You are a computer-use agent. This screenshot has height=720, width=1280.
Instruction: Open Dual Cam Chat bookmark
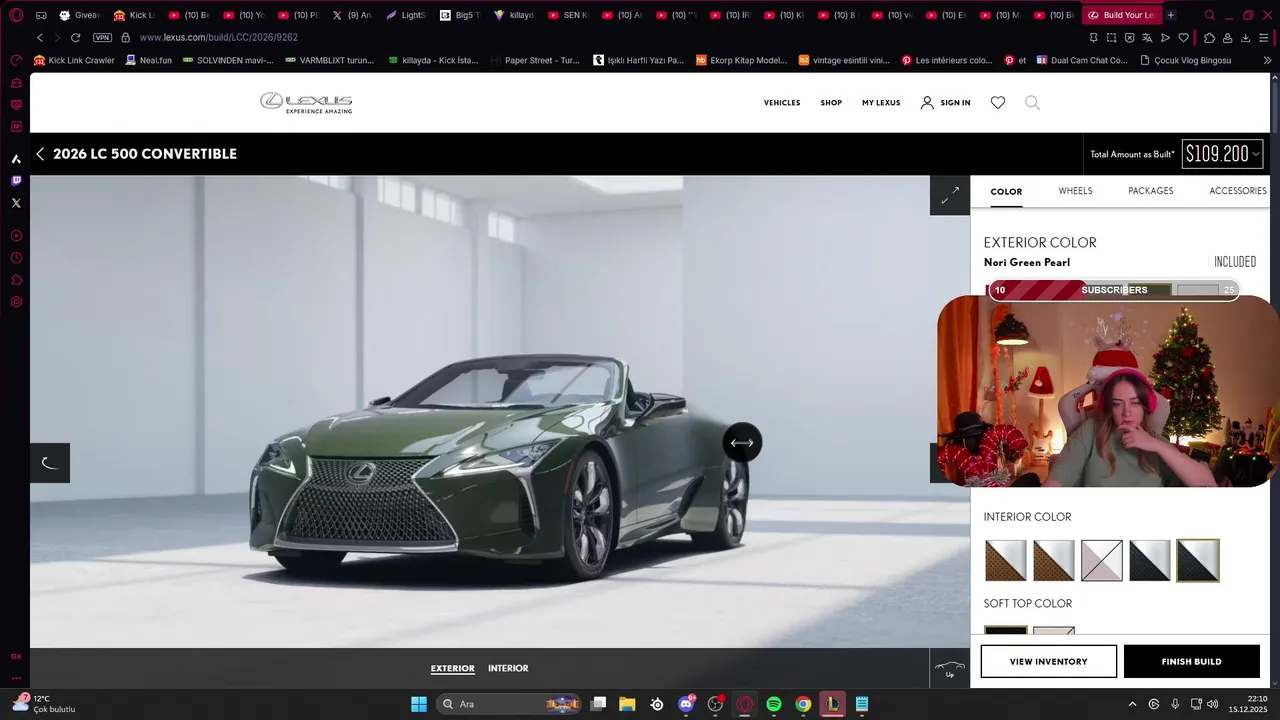[x=1082, y=60]
